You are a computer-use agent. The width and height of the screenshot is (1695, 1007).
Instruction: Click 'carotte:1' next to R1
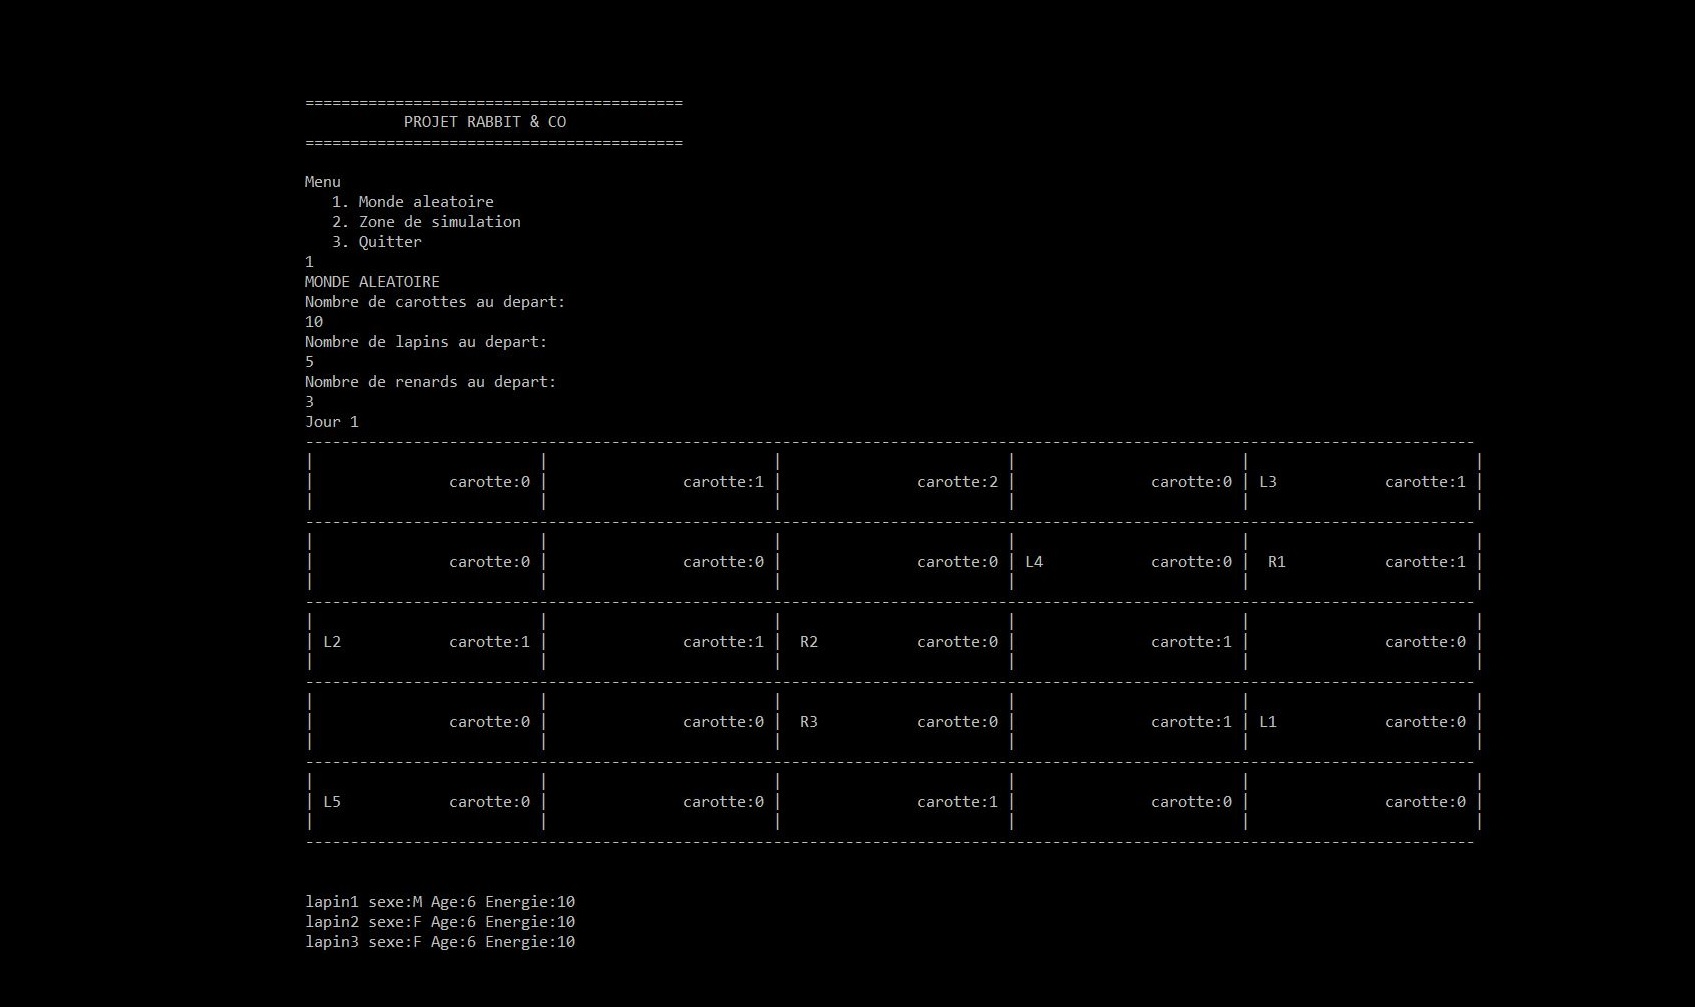click(1425, 562)
